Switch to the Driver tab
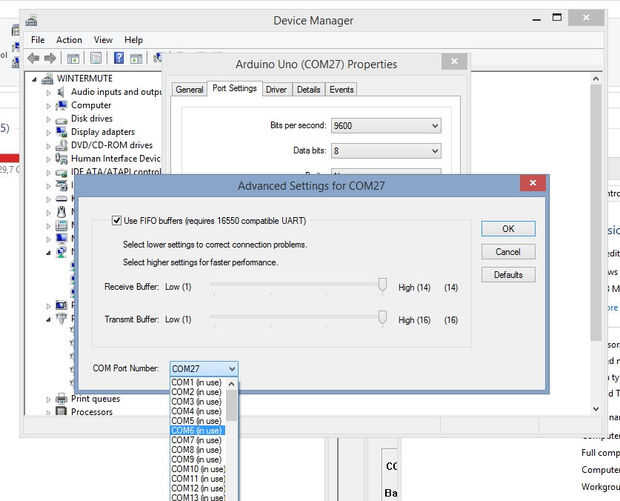This screenshot has height=501, width=620. (276, 90)
